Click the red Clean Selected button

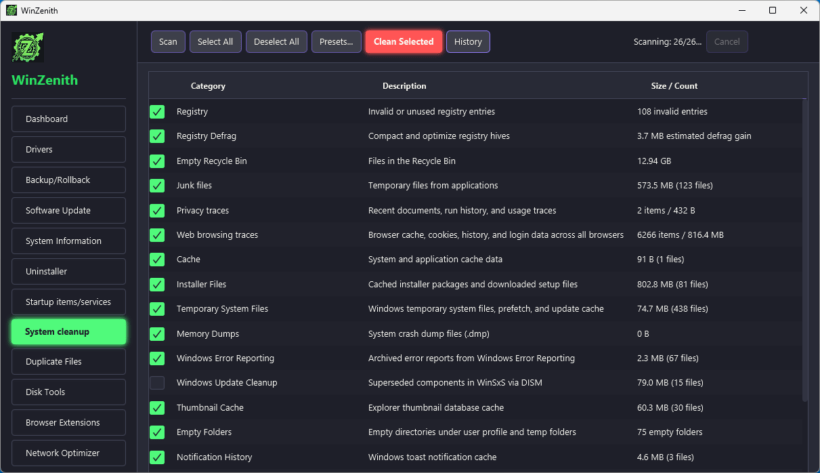click(x=403, y=42)
